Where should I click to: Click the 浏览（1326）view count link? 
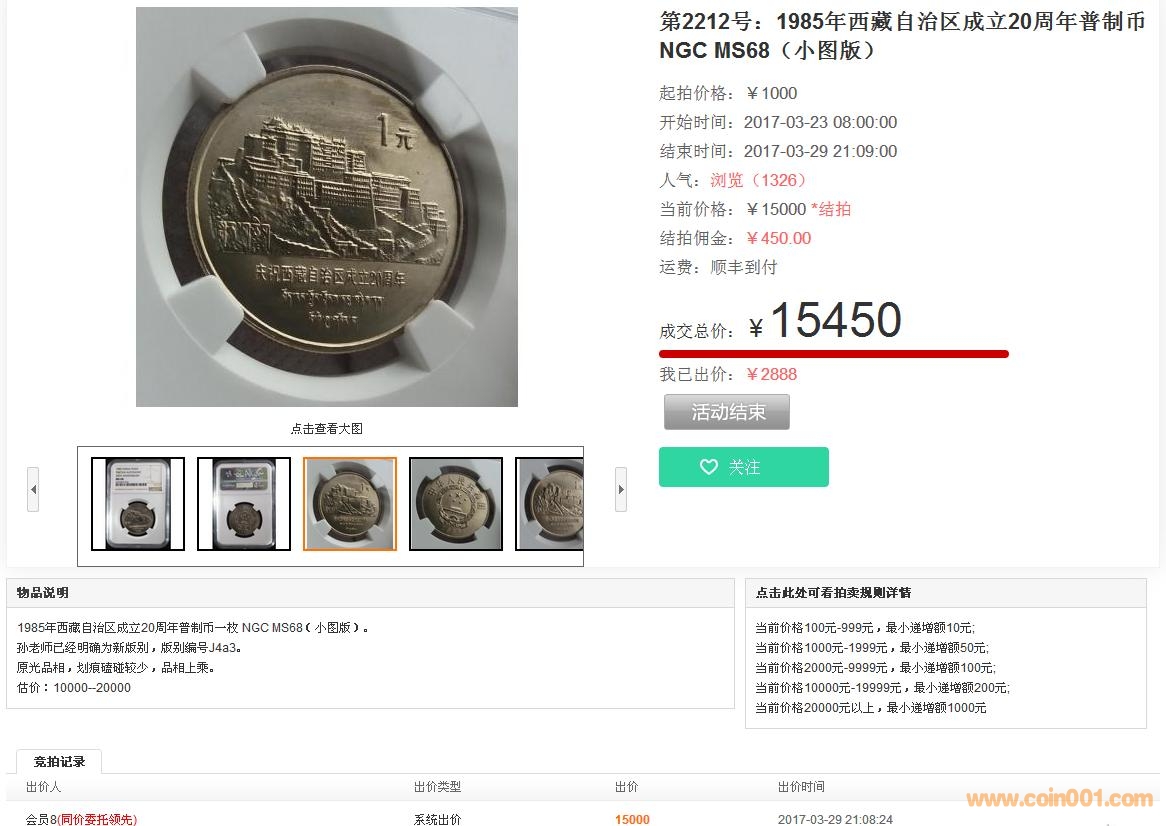pyautogui.click(x=758, y=180)
